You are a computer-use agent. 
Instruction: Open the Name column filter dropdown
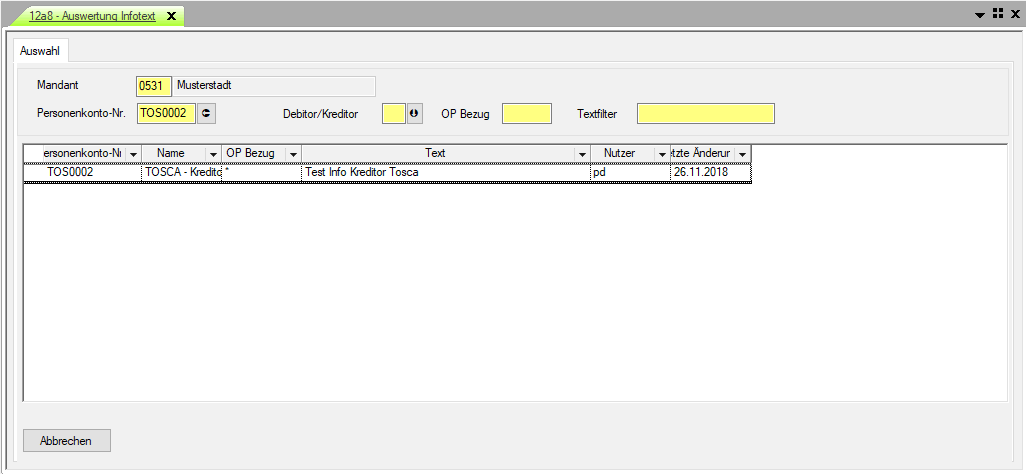coord(212,154)
